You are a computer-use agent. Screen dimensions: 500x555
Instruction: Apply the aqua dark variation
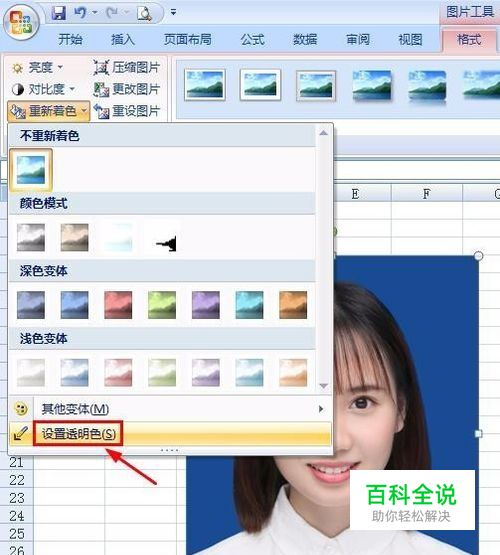(x=249, y=305)
